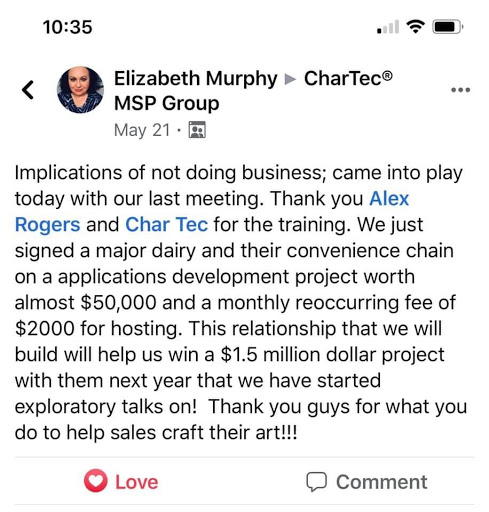489x512 pixels.
Task: Tap the Comment button label
Action: (x=382, y=482)
